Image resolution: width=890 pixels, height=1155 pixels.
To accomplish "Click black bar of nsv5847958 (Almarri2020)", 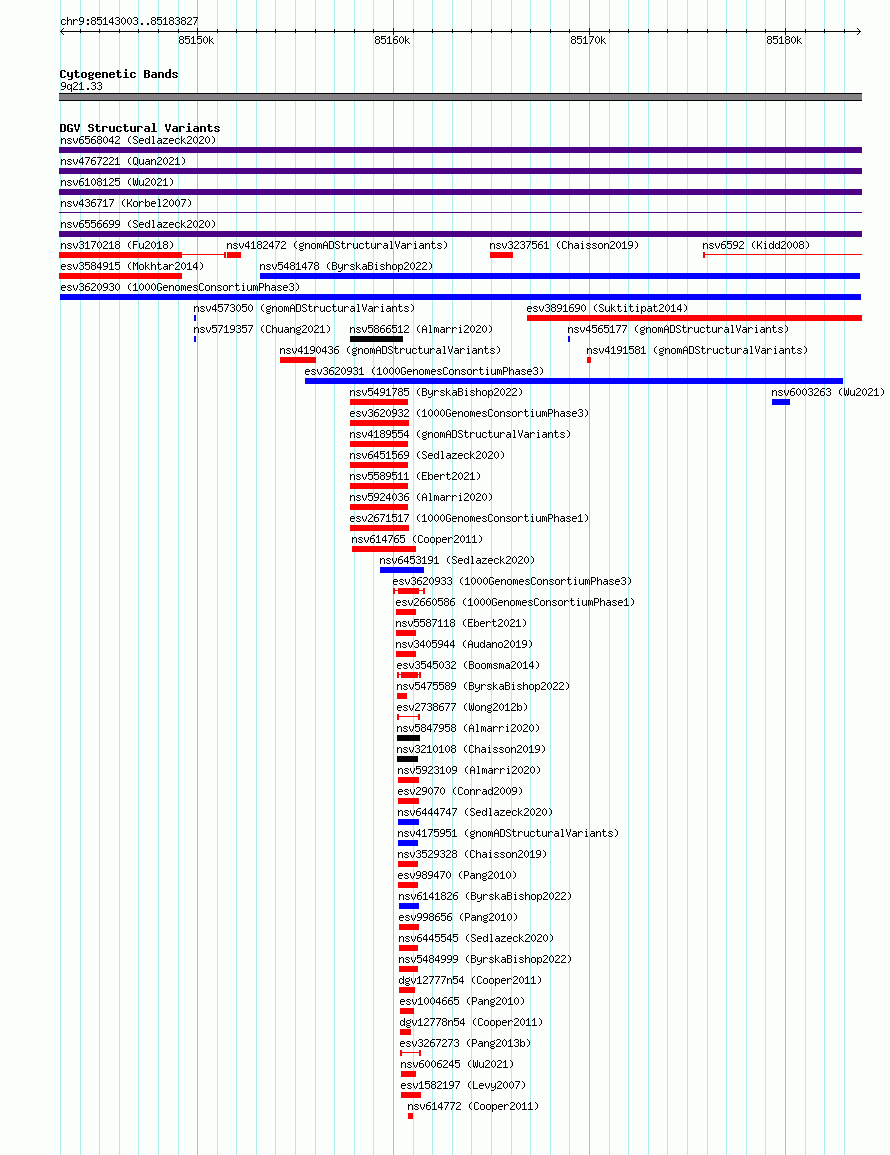I will (x=408, y=738).
